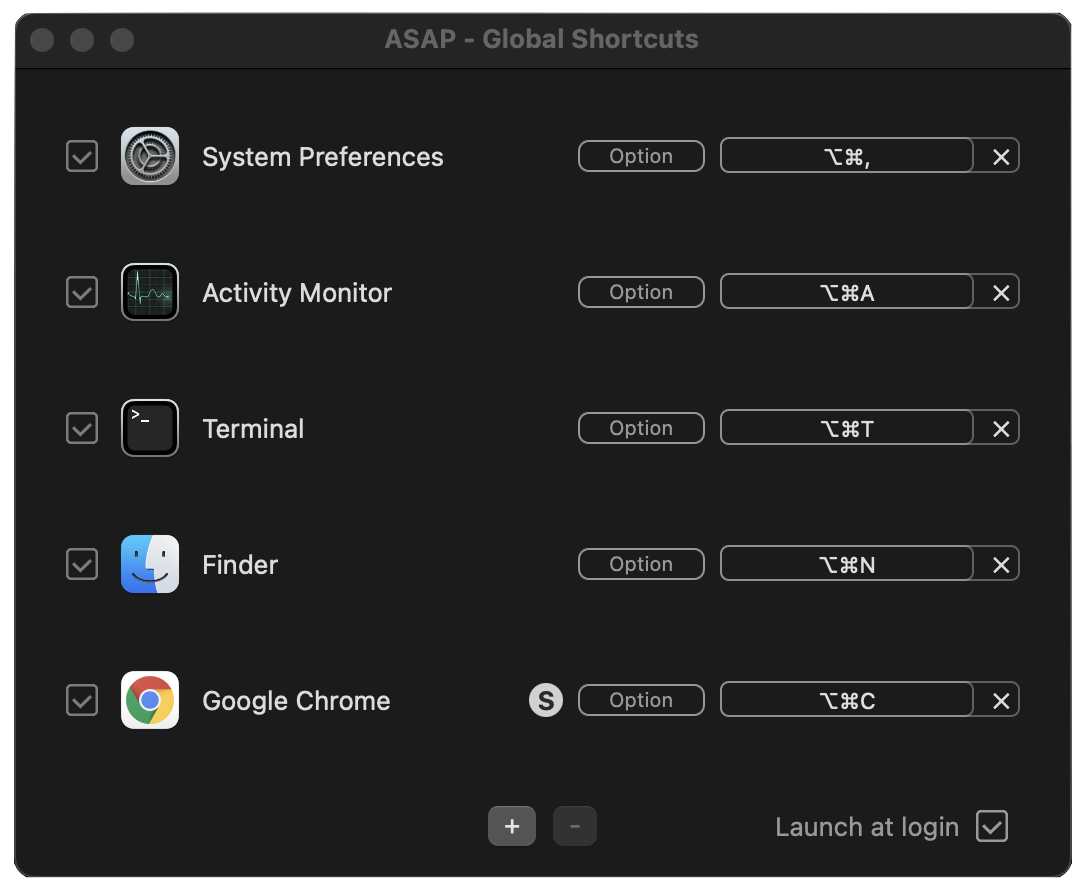Click the ASAP - Global Shortcuts title
This screenshot has height=890, width=1082.
point(541,39)
